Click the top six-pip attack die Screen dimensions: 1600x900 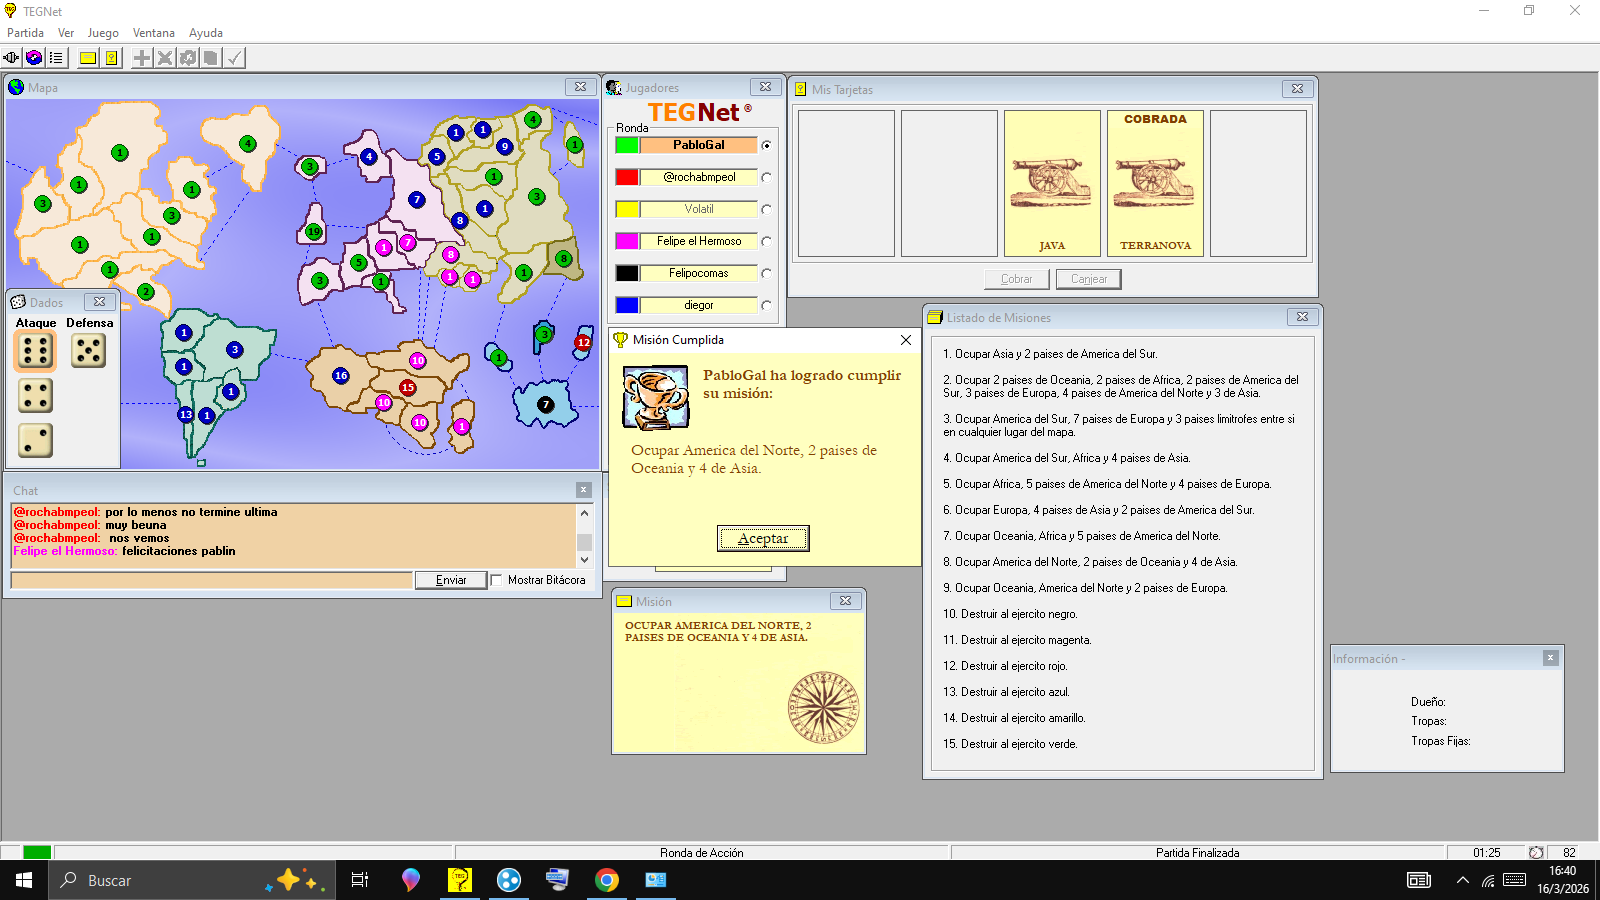[x=35, y=351]
